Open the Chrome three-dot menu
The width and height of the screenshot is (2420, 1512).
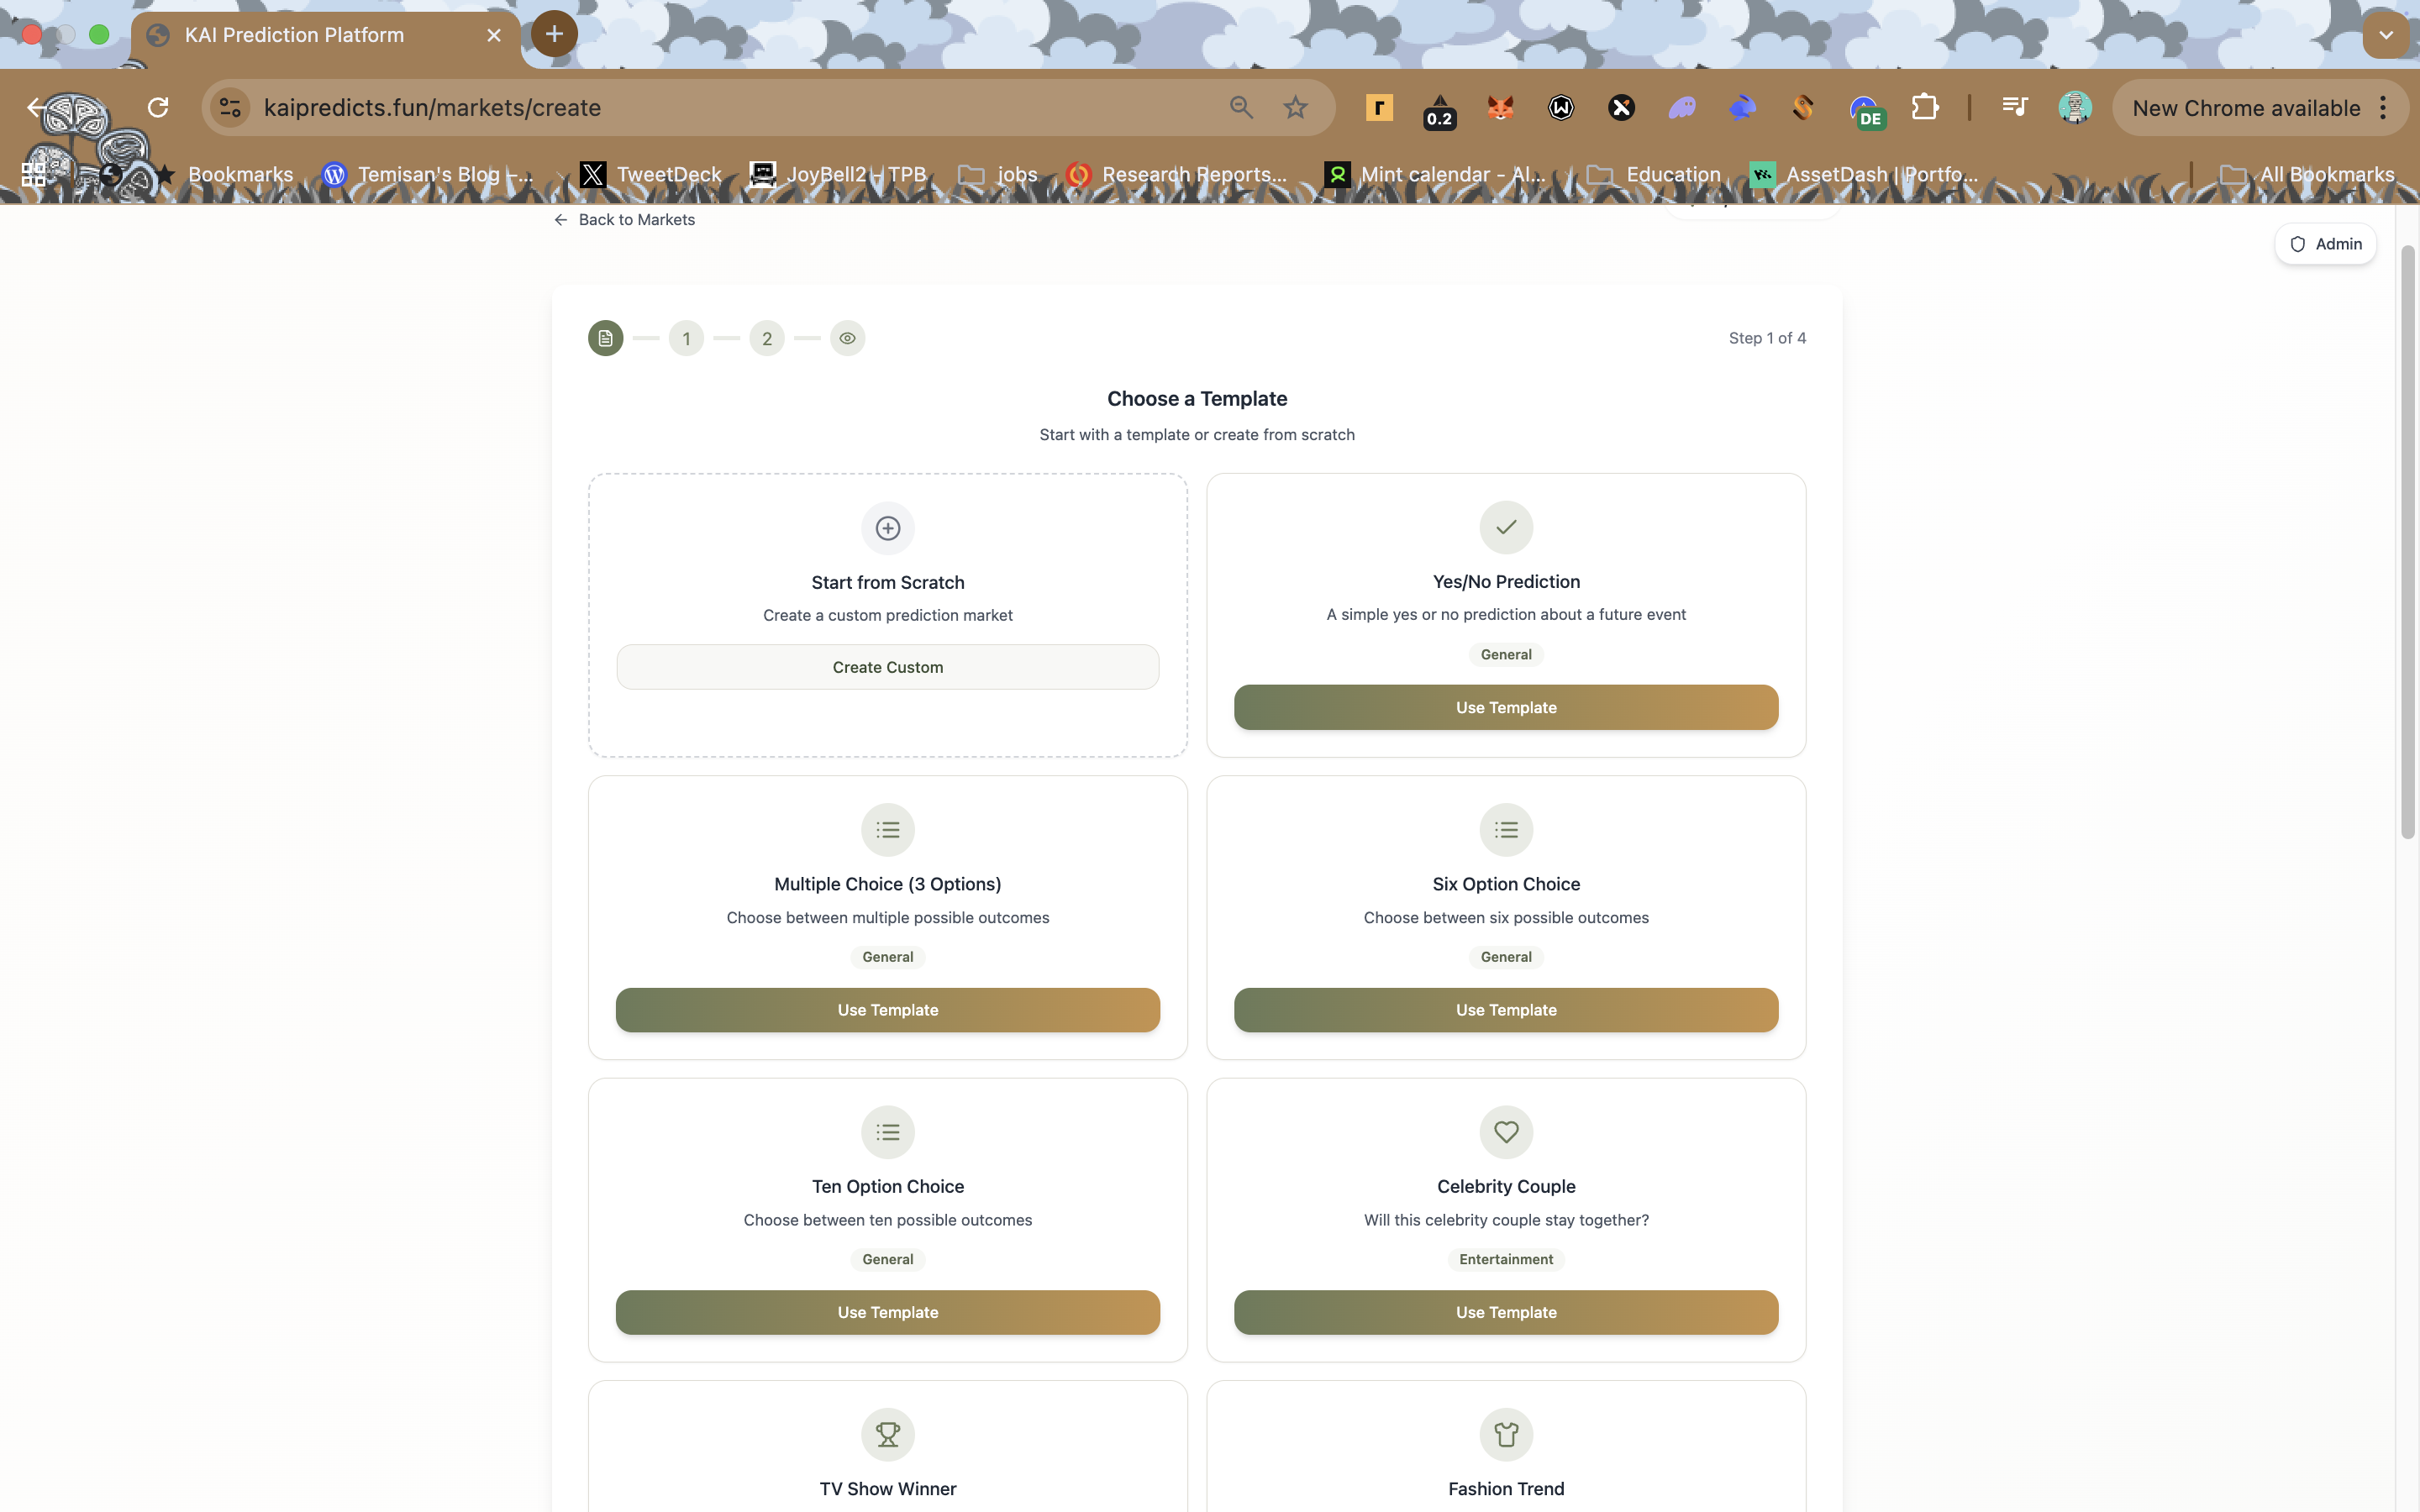tap(2384, 107)
